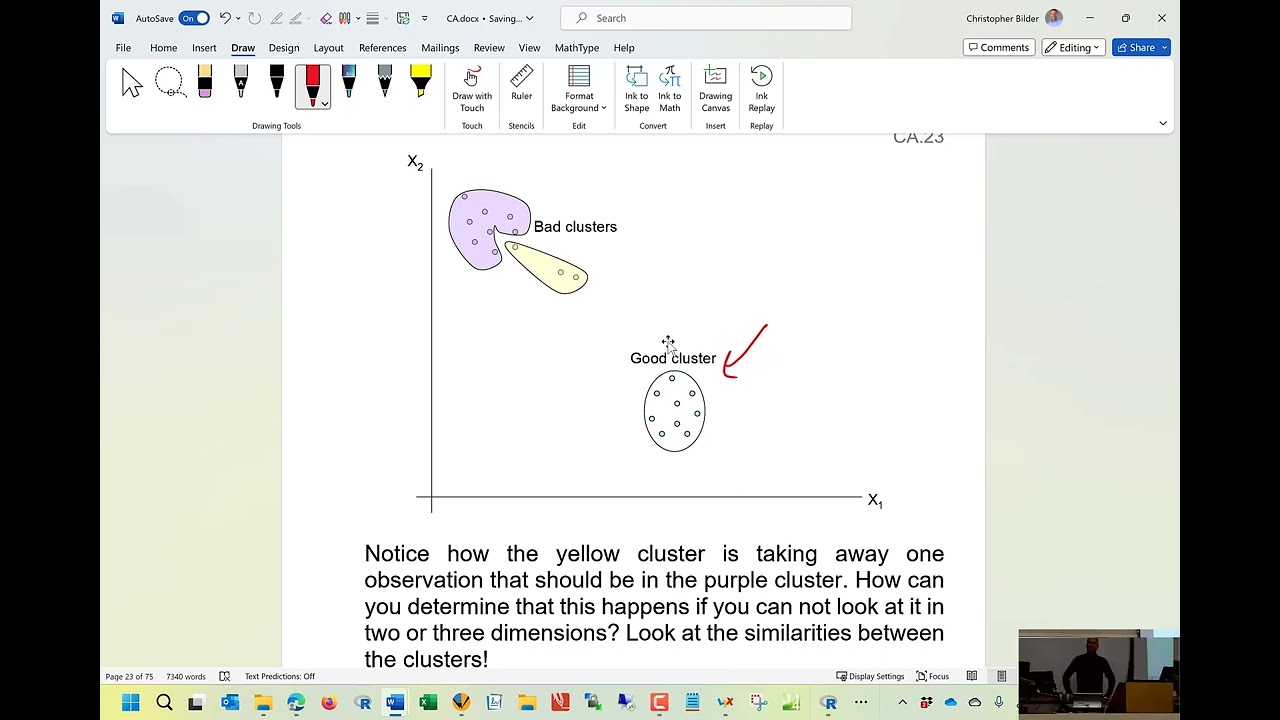Click the Redo button
The width and height of the screenshot is (1280, 720).
[x=255, y=18]
